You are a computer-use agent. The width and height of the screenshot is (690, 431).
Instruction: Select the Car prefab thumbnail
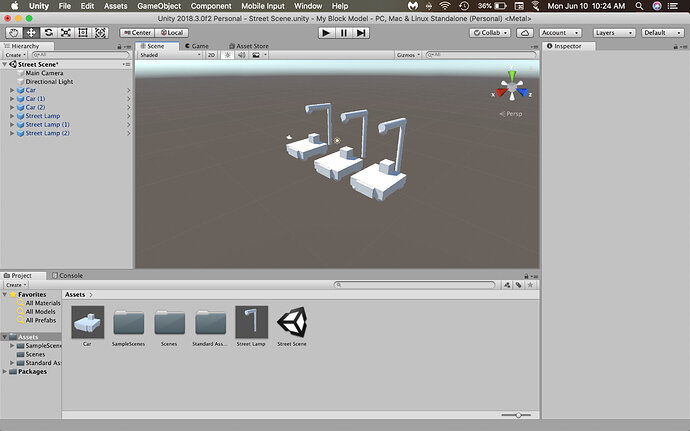tap(88, 322)
